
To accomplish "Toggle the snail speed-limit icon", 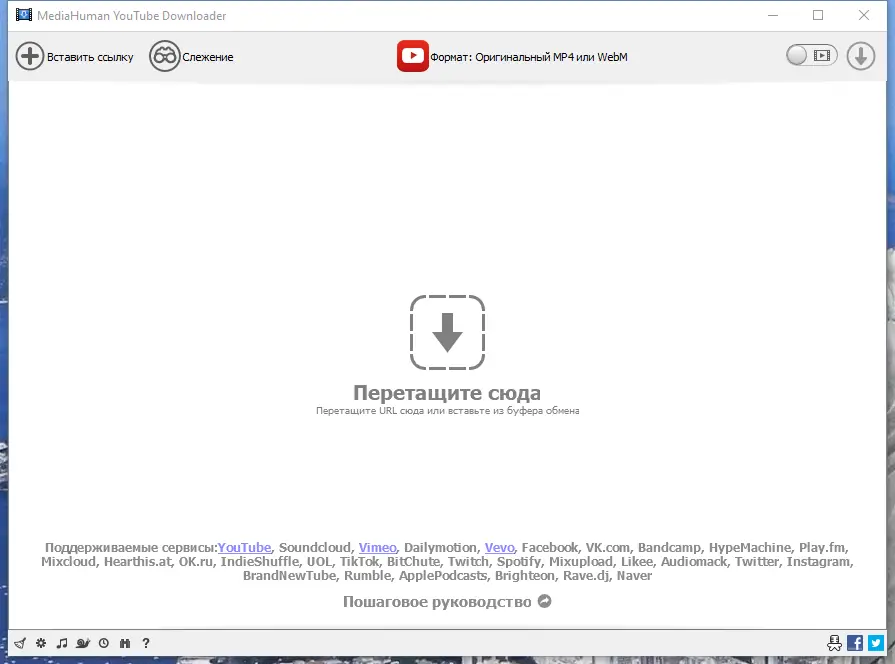I will [x=83, y=643].
